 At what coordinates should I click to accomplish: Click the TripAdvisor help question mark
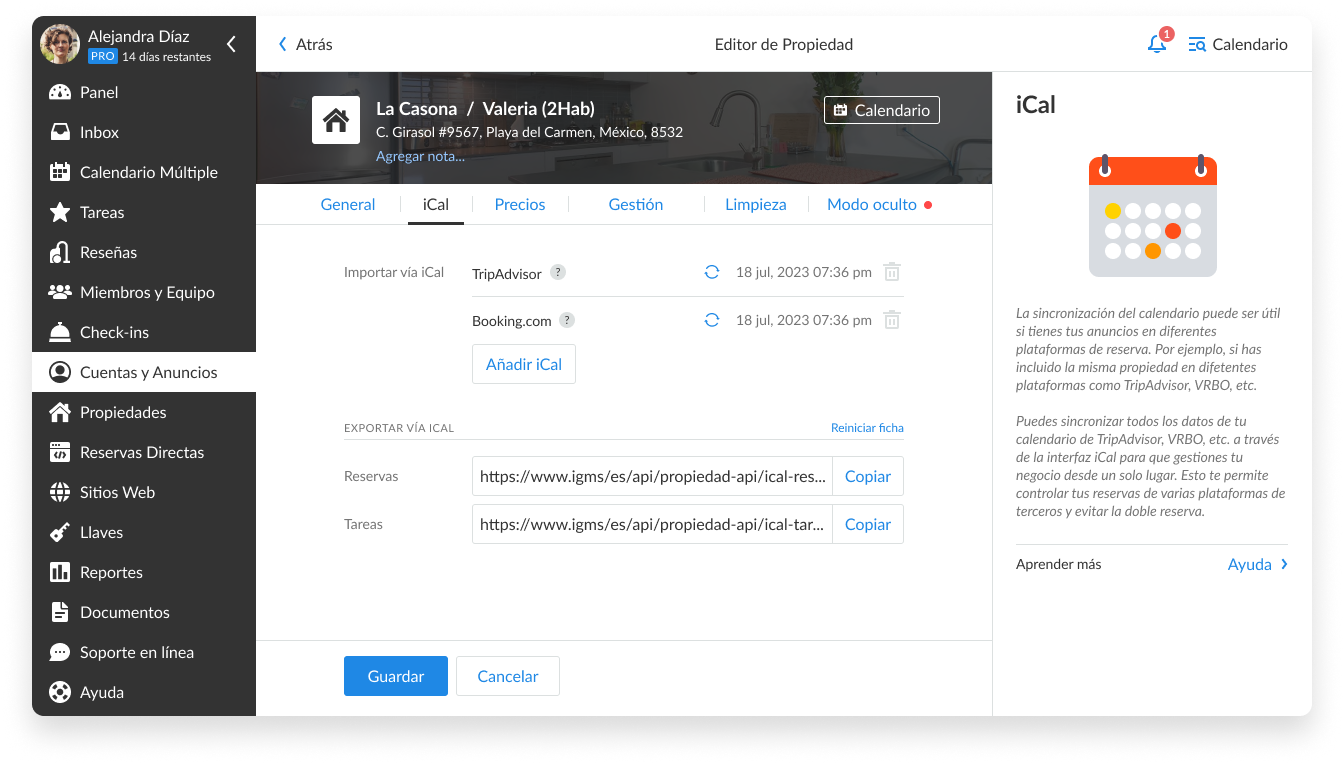(x=559, y=273)
